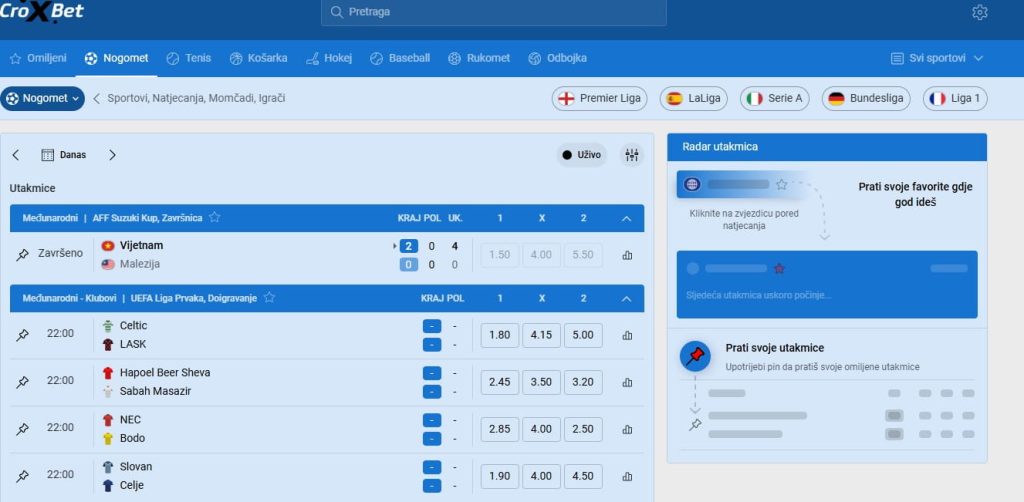This screenshot has height=502, width=1024.
Task: Expand the Svi sportovi dropdown
Action: pyautogui.click(x=937, y=58)
